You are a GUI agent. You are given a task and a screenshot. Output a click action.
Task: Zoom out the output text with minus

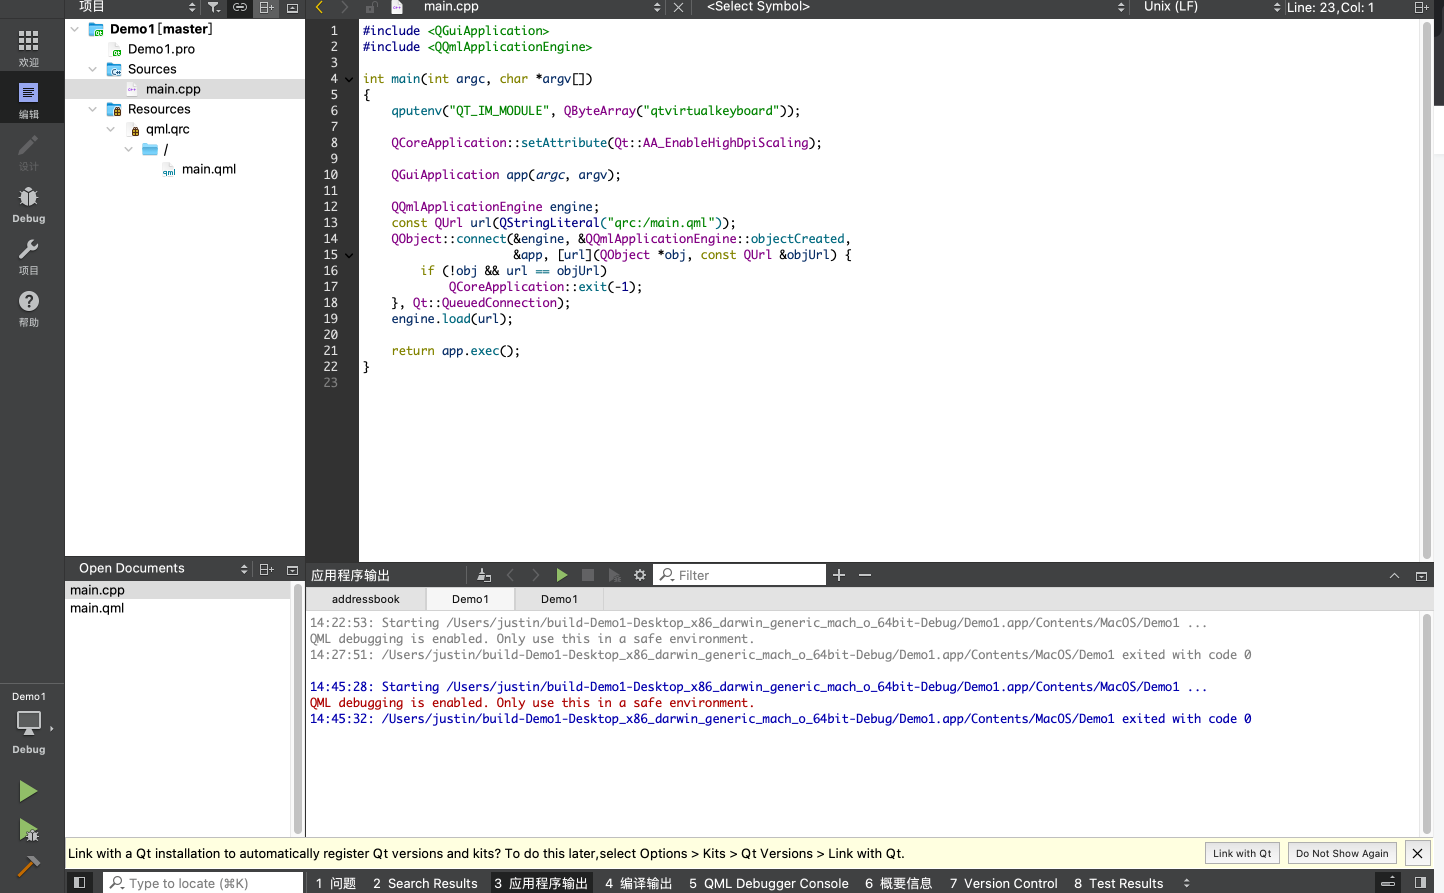click(865, 575)
